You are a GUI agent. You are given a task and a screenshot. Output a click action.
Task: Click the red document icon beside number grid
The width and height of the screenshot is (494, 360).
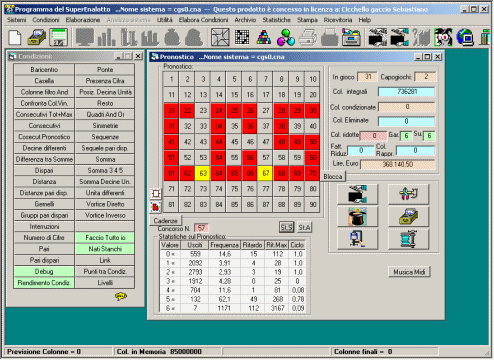[x=156, y=207]
